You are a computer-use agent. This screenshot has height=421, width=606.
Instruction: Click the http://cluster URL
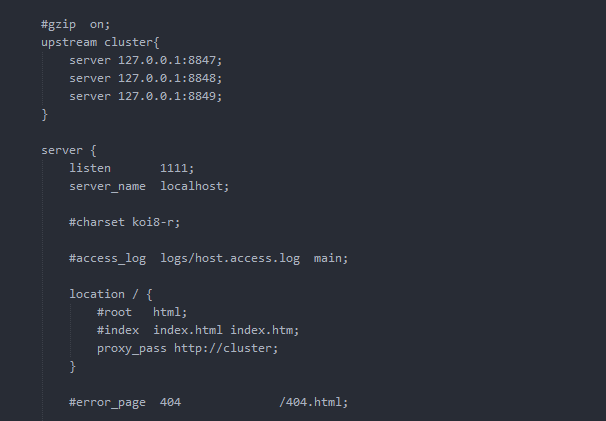point(226,348)
